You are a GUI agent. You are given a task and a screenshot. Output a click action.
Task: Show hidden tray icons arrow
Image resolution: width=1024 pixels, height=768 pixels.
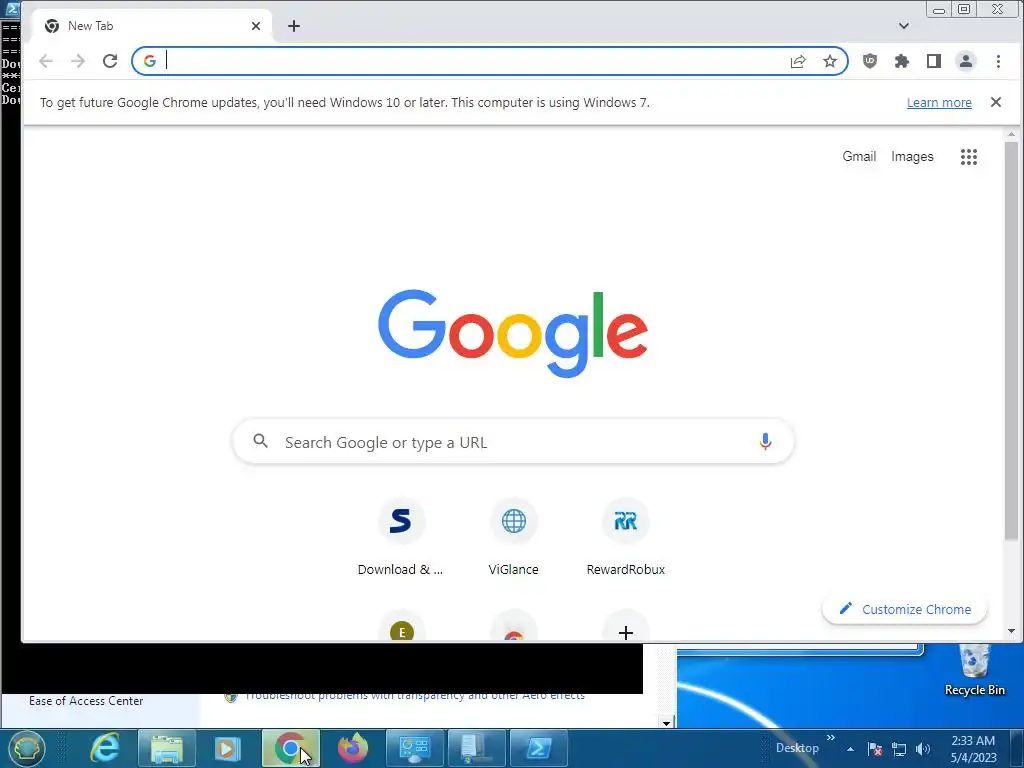pos(850,749)
